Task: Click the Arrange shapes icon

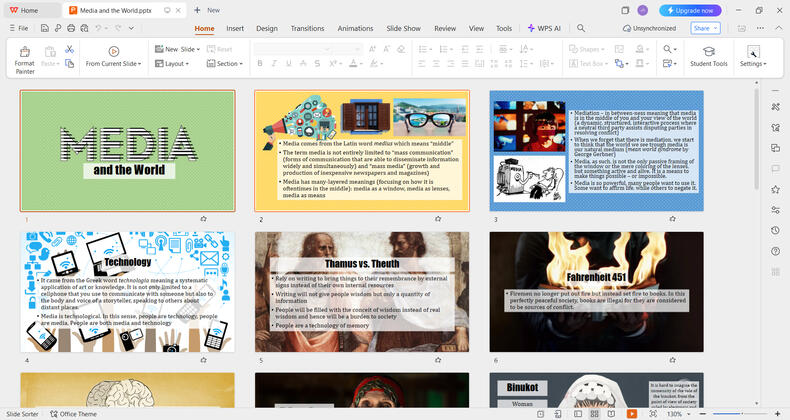Action: tap(619, 63)
